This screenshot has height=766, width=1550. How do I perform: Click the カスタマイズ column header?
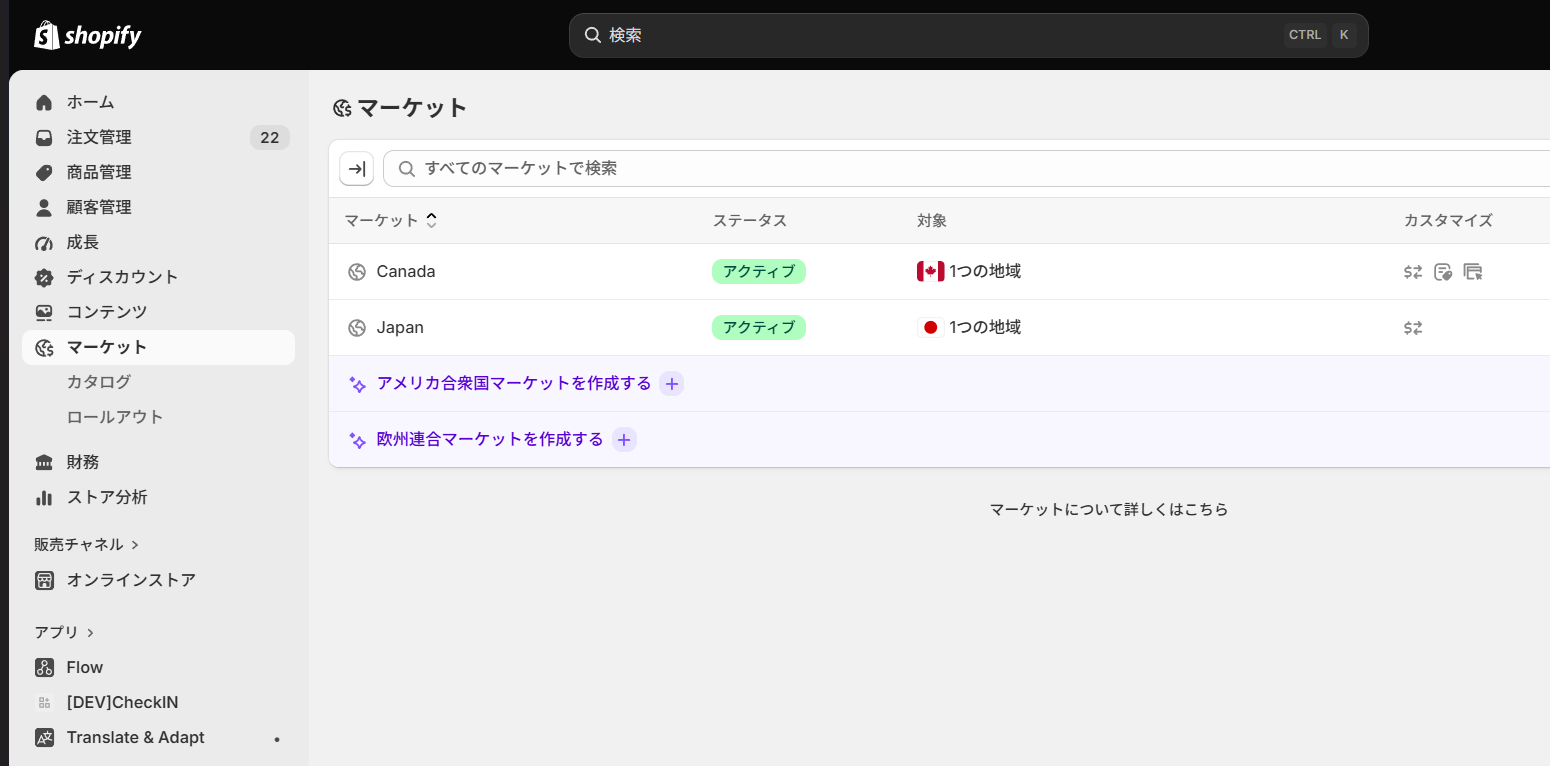(x=1448, y=220)
